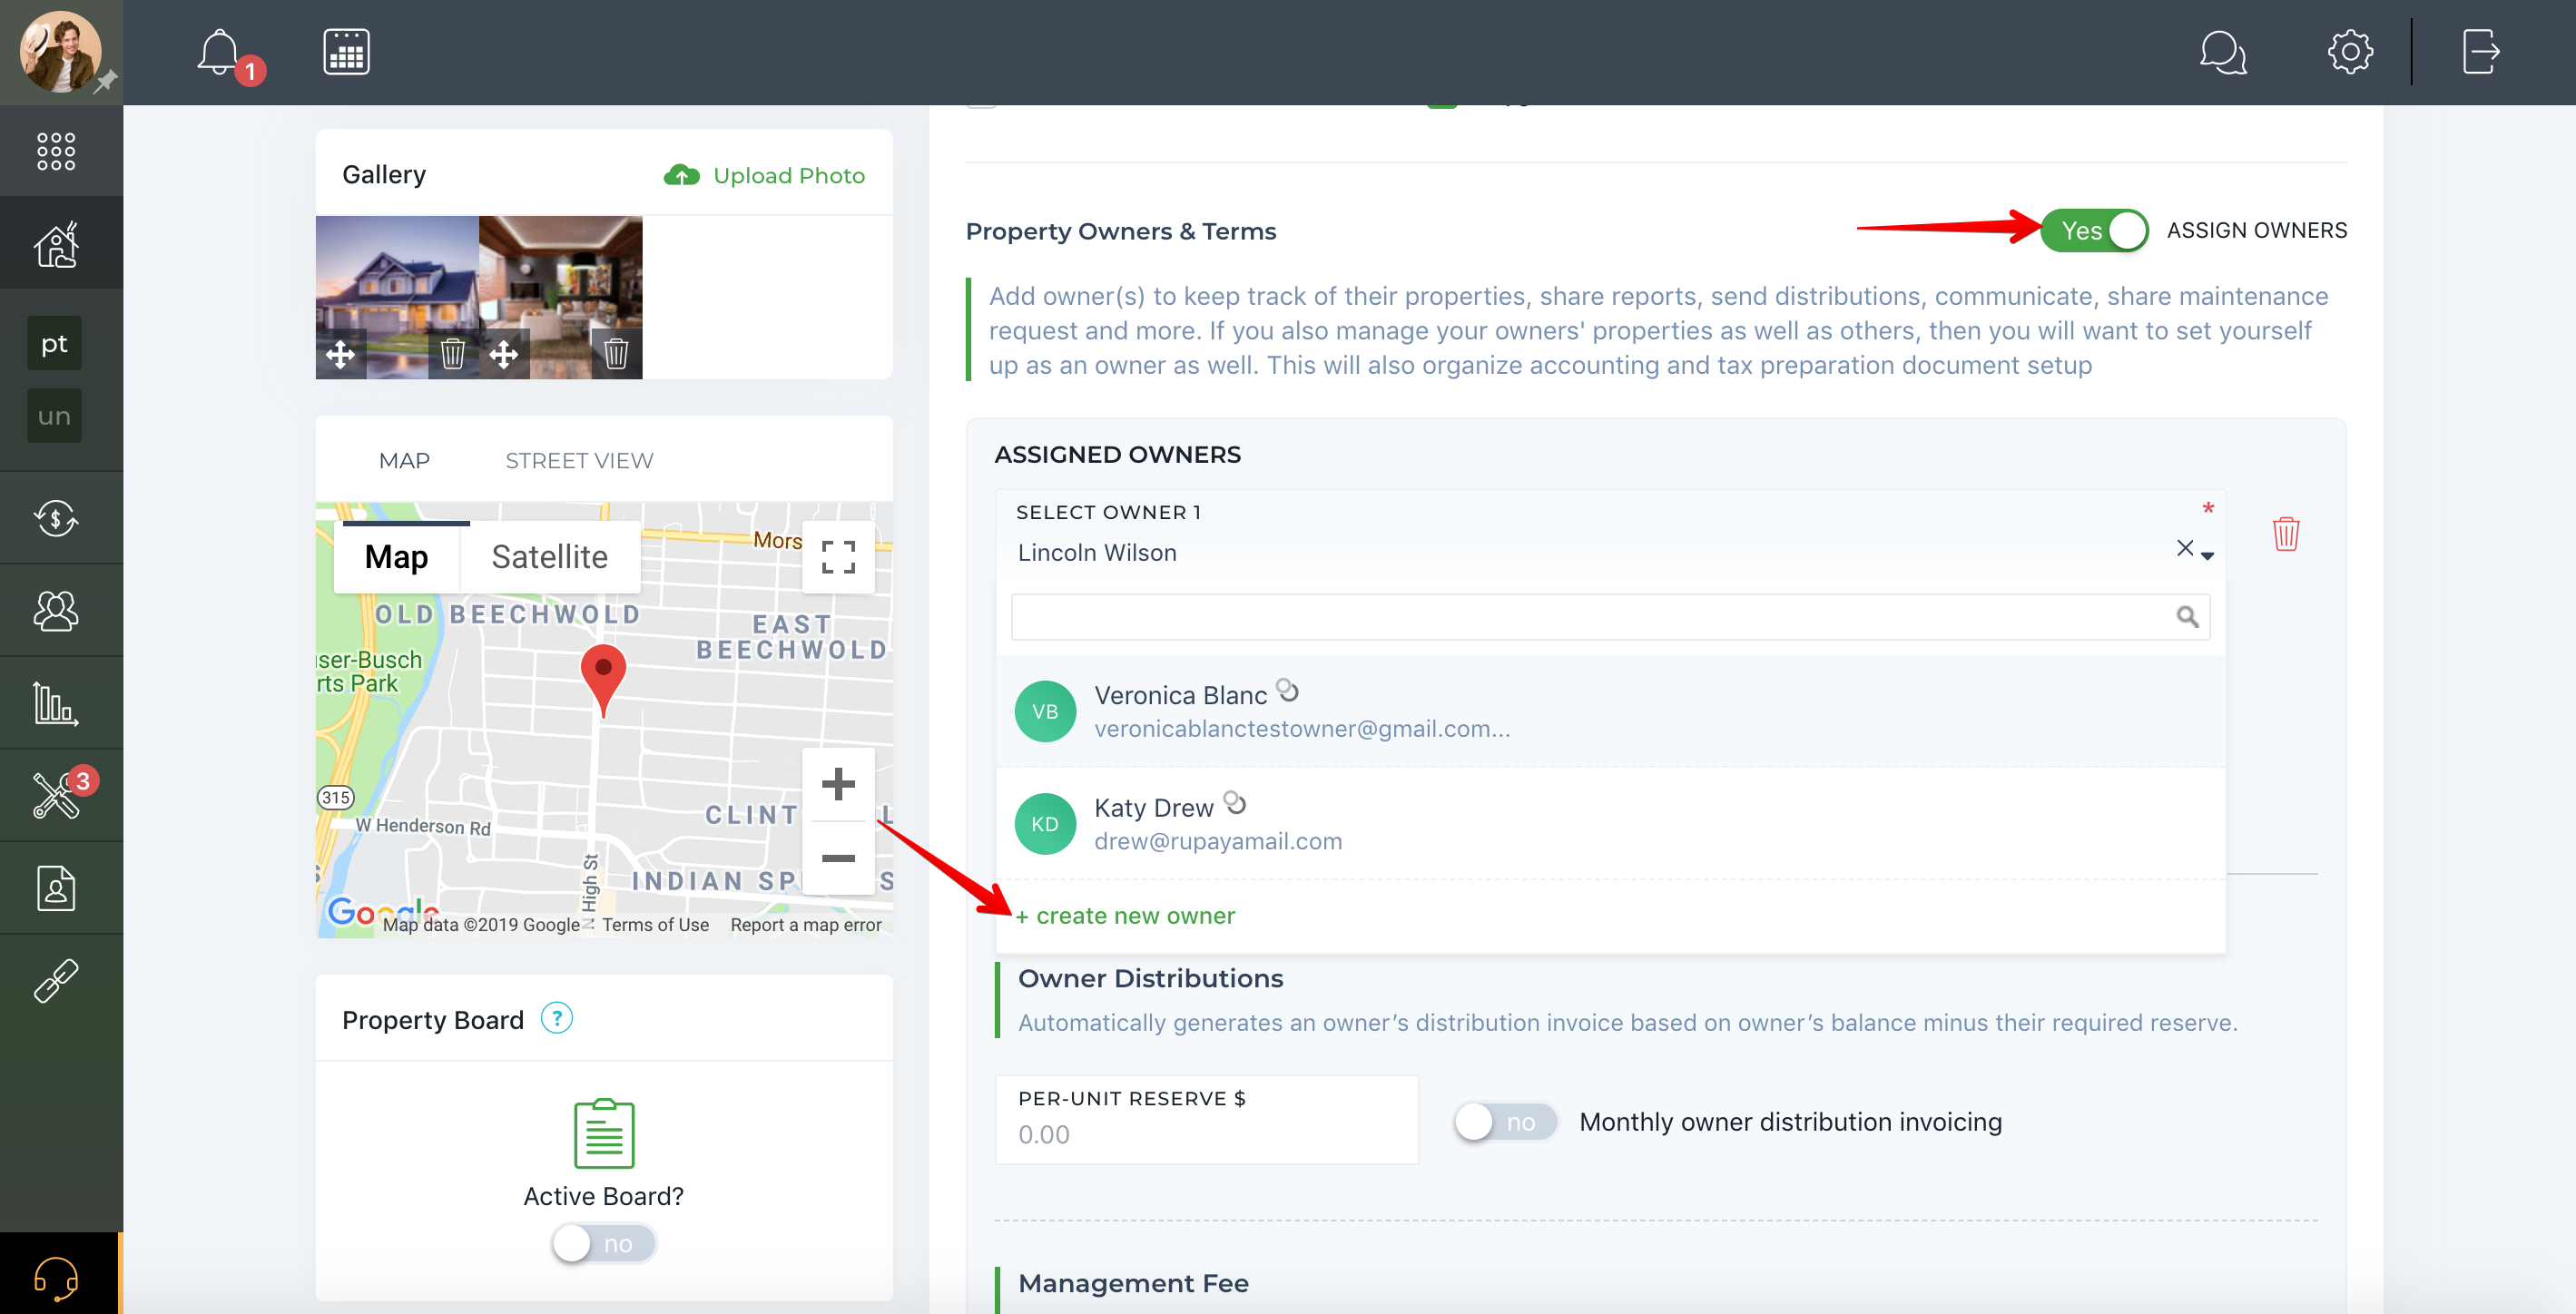Clear selected owner Lincoln Wilson
The height and width of the screenshot is (1314, 2576).
2184,548
